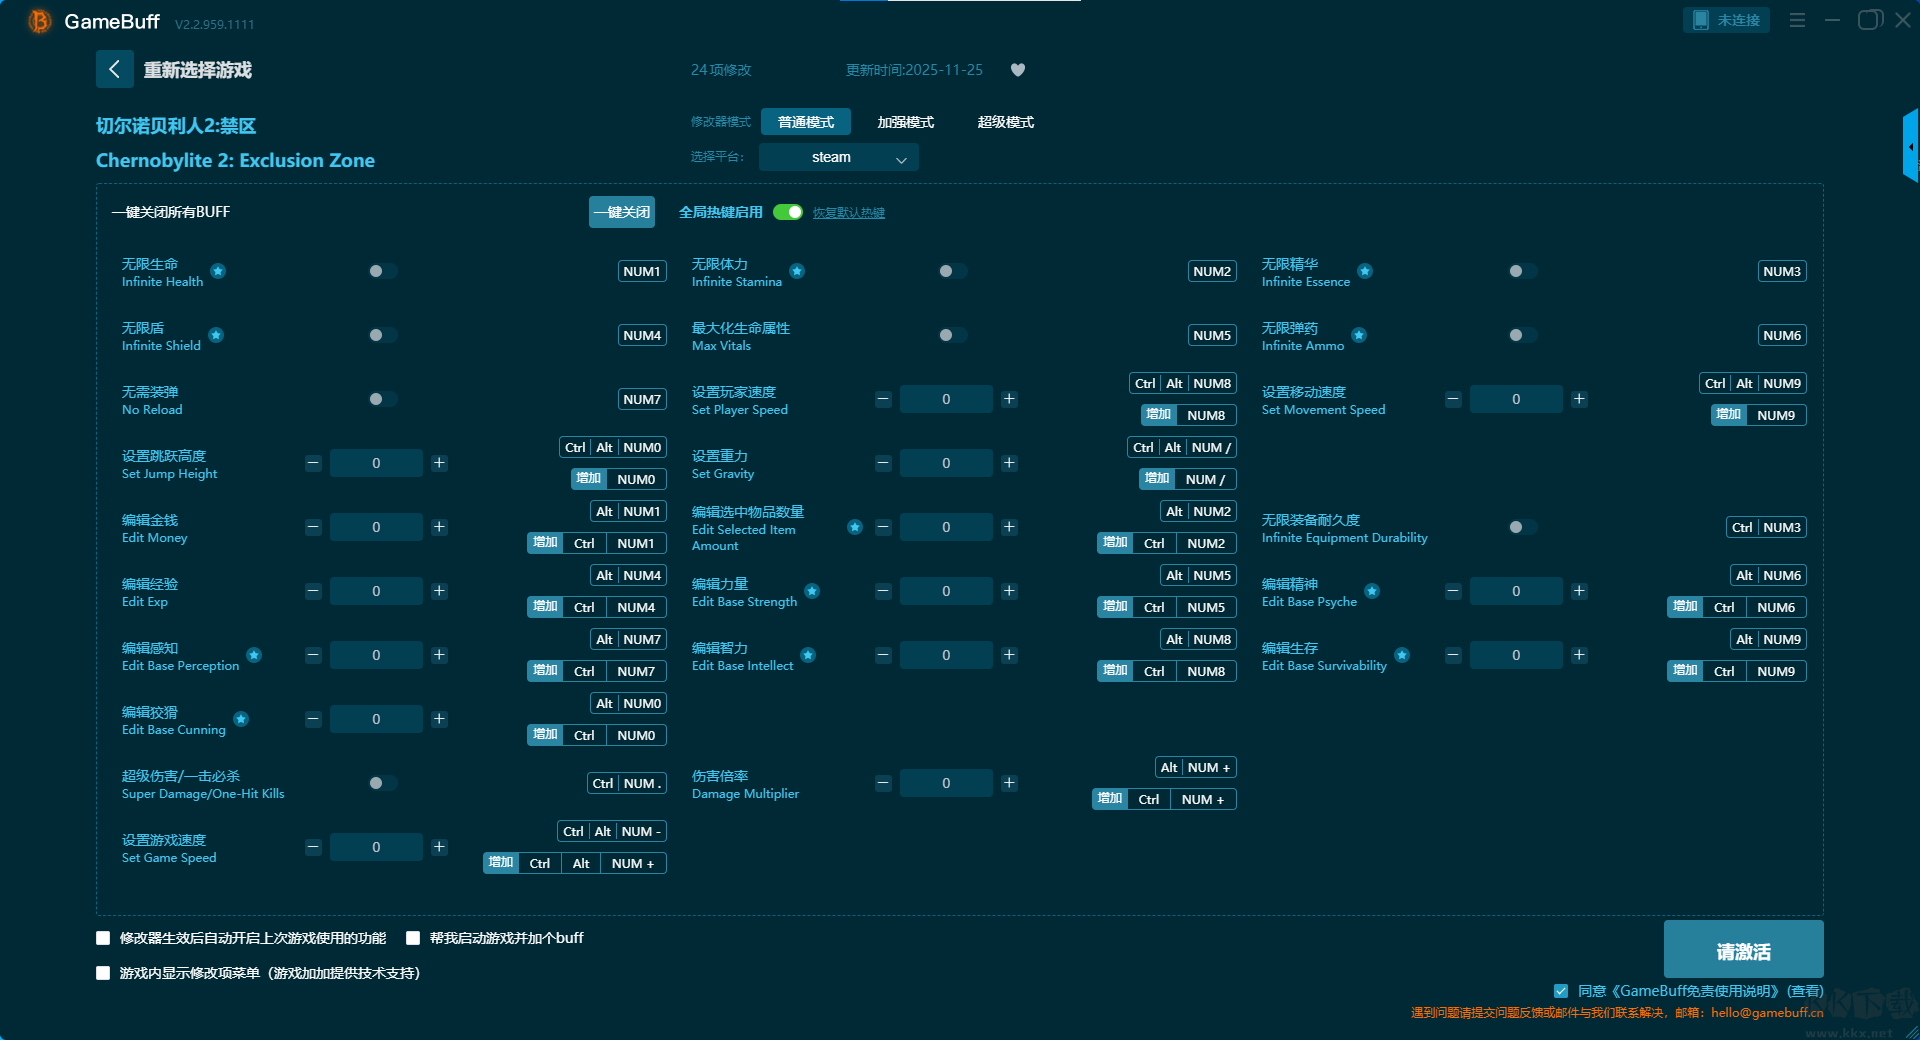
Task: Enable the Infinite Stamina toggle
Action: point(952,271)
